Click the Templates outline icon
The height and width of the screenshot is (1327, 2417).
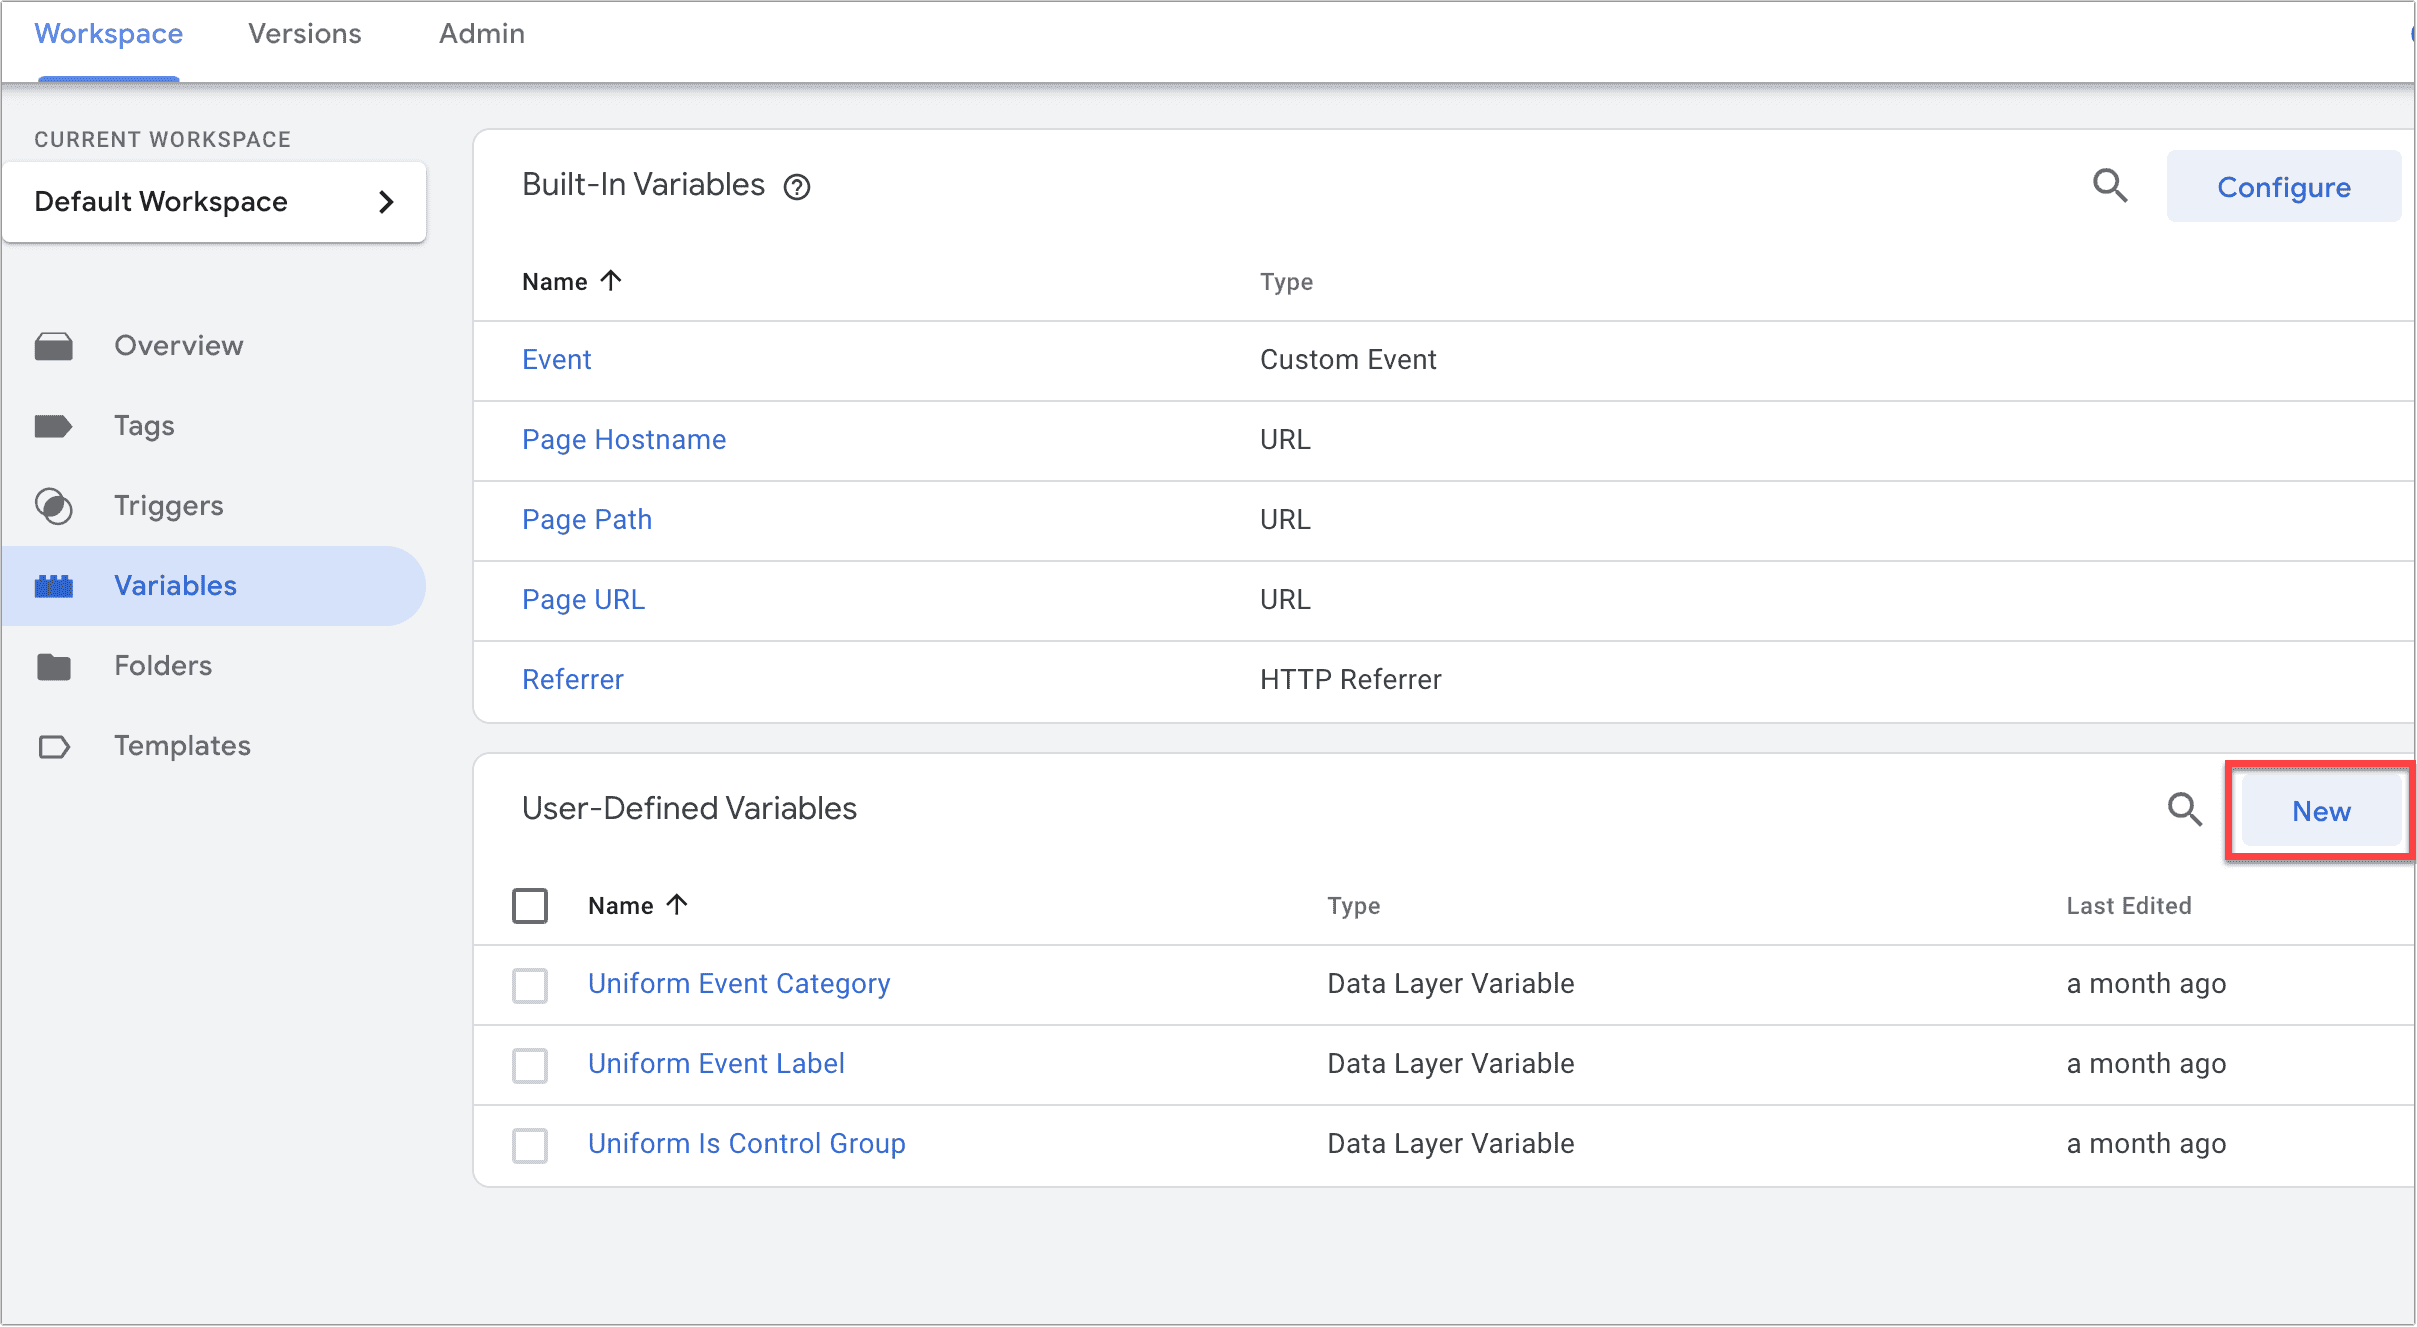pos(54,746)
